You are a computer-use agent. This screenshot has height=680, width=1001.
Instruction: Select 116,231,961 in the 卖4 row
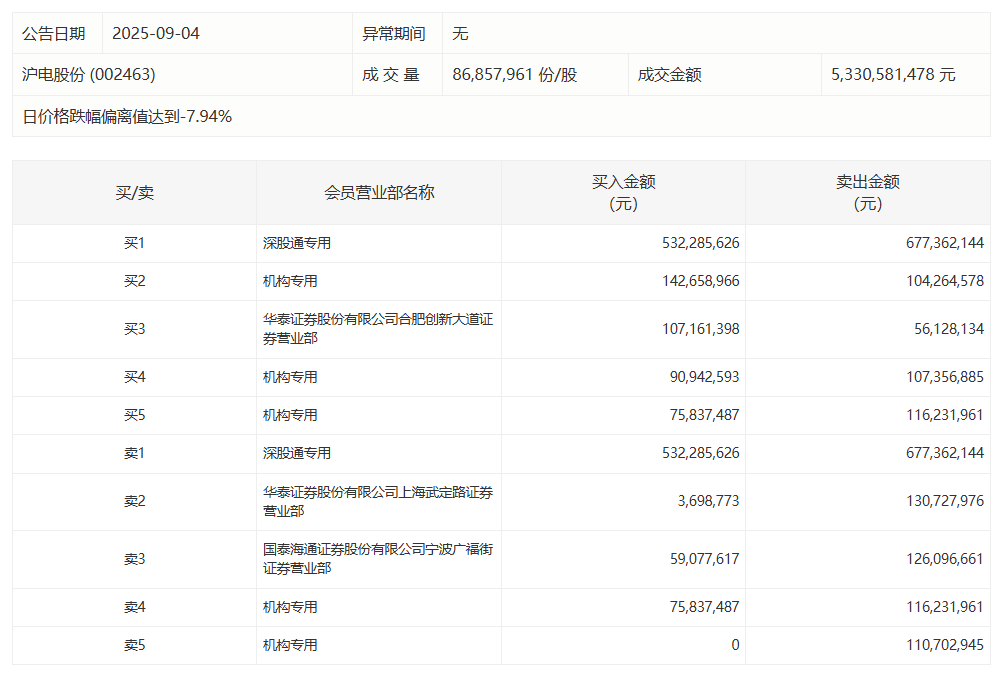(x=945, y=607)
